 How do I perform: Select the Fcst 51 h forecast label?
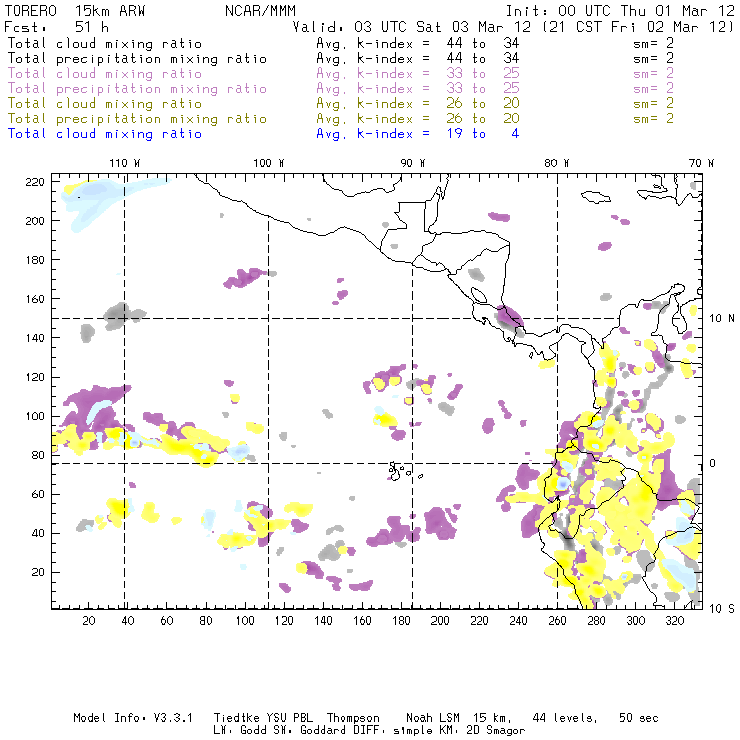(47, 27)
